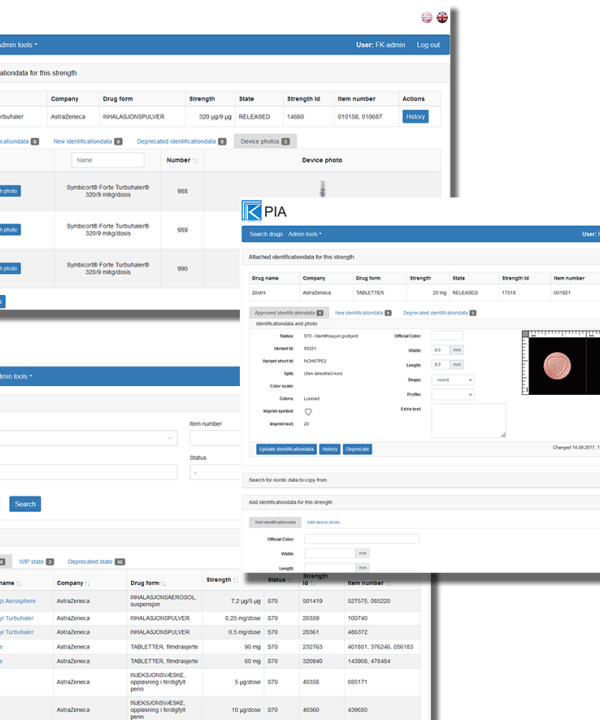Open Admin tools menu in PIA window
The width and height of the screenshot is (600, 720).
305,234
